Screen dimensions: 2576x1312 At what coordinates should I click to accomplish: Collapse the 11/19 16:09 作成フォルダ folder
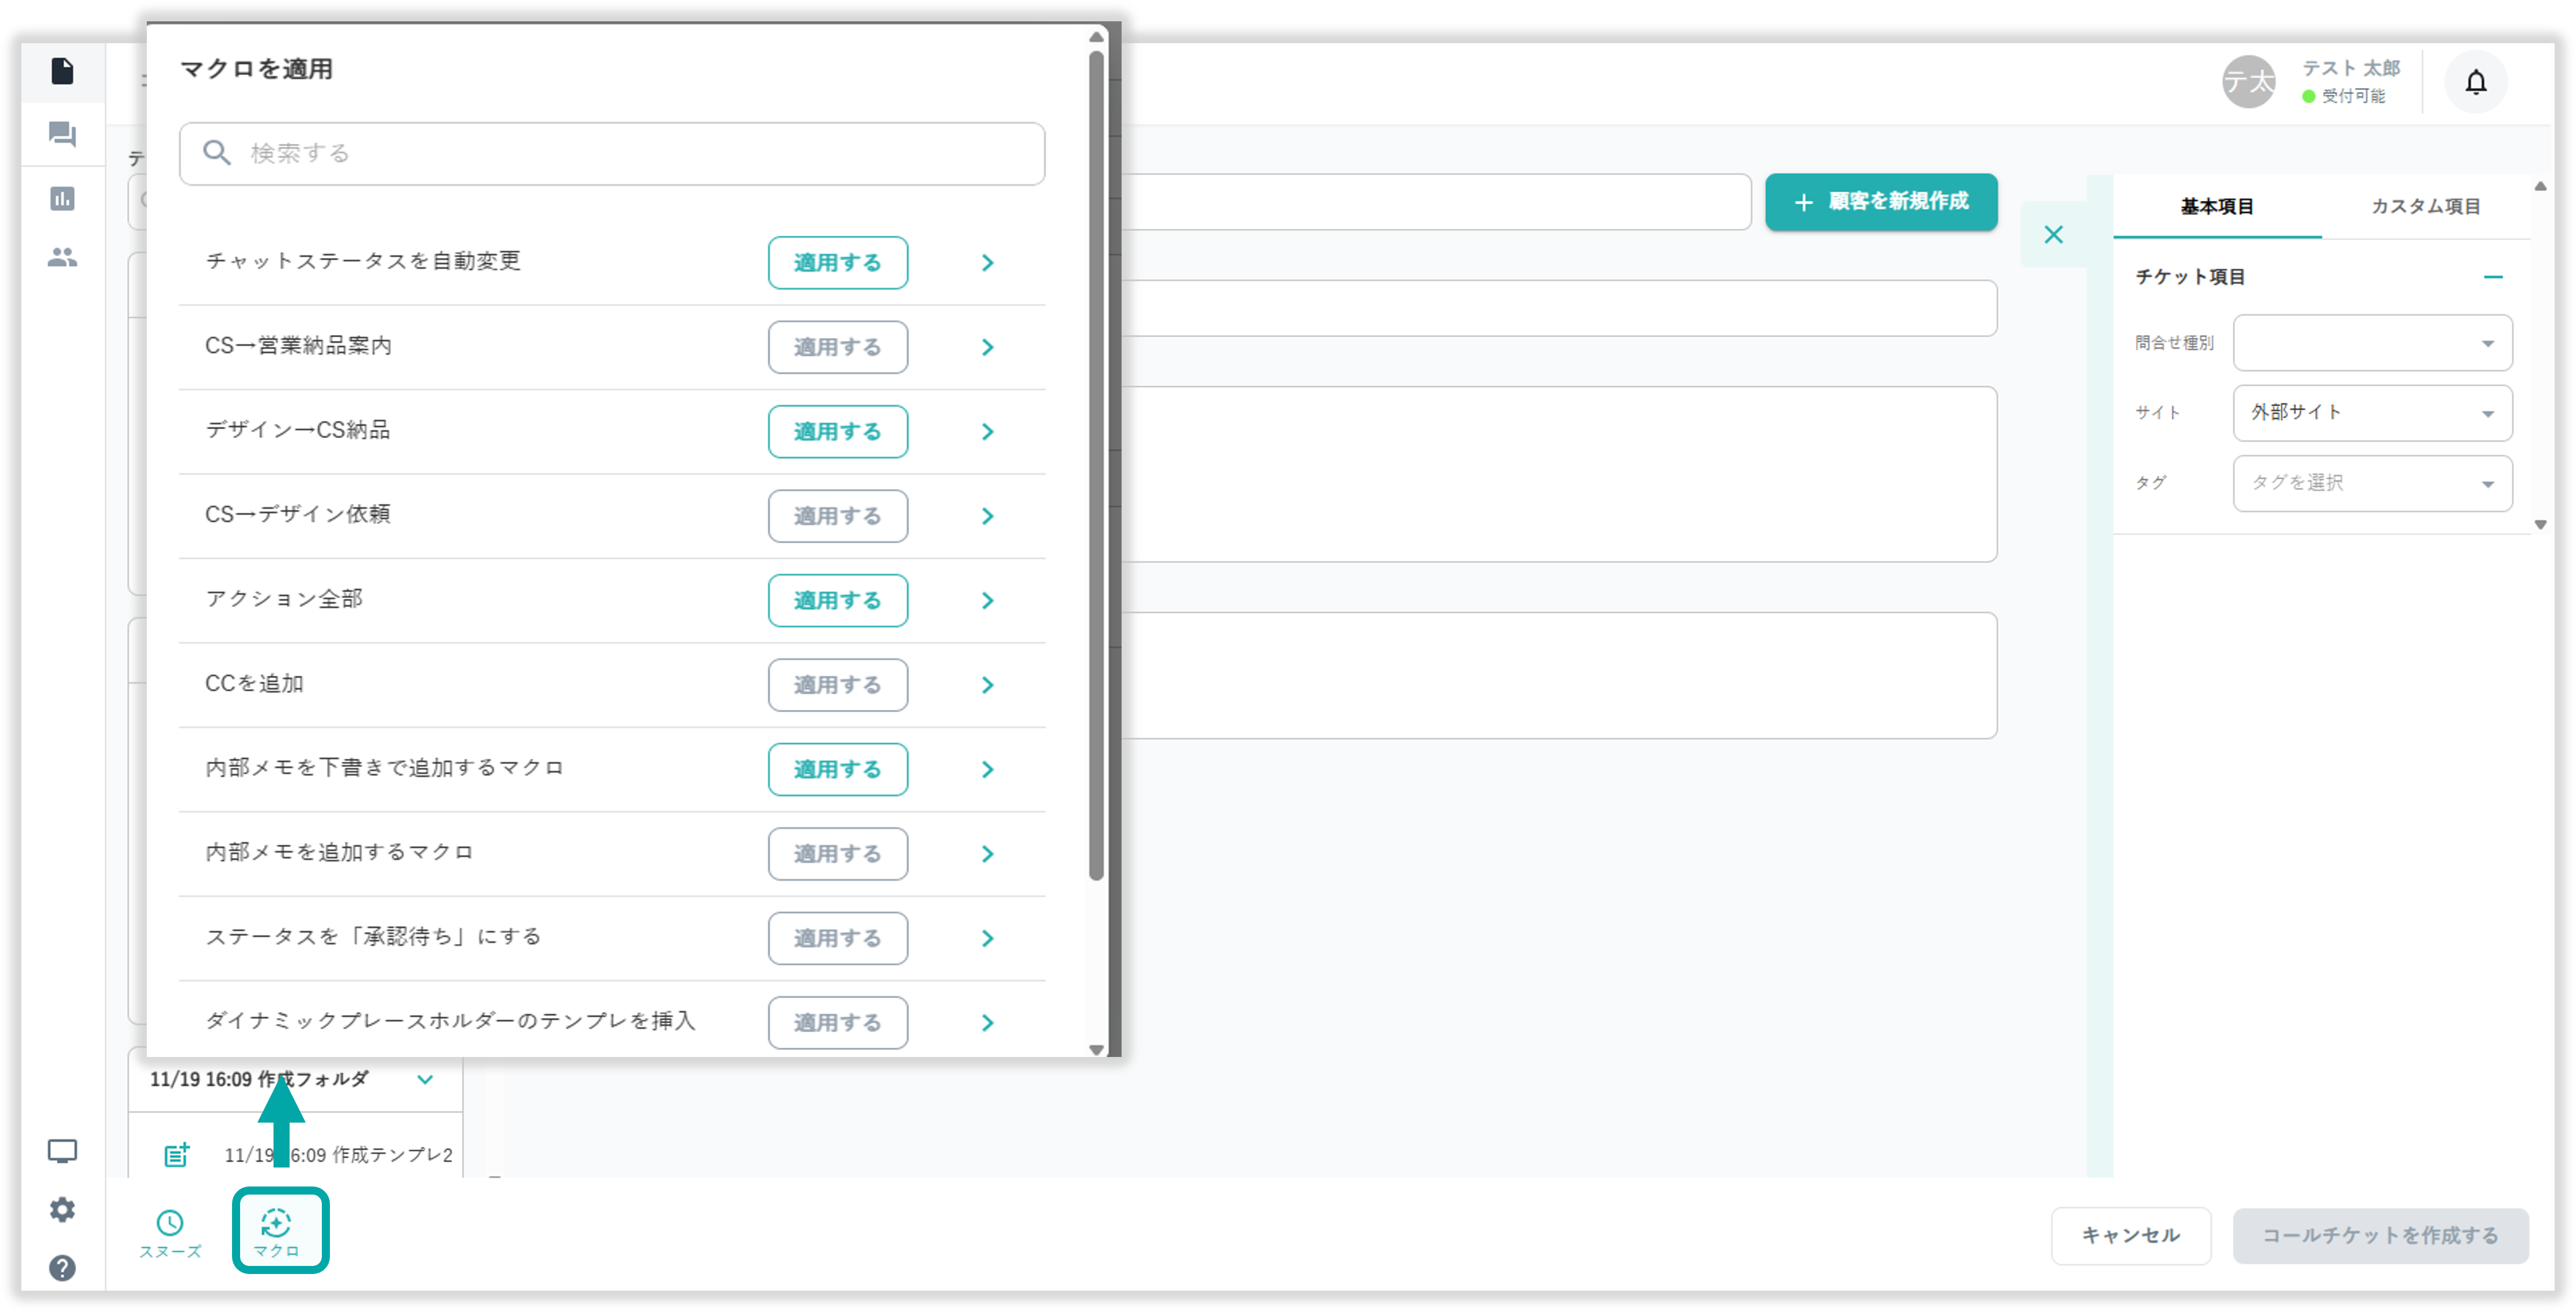click(425, 1079)
